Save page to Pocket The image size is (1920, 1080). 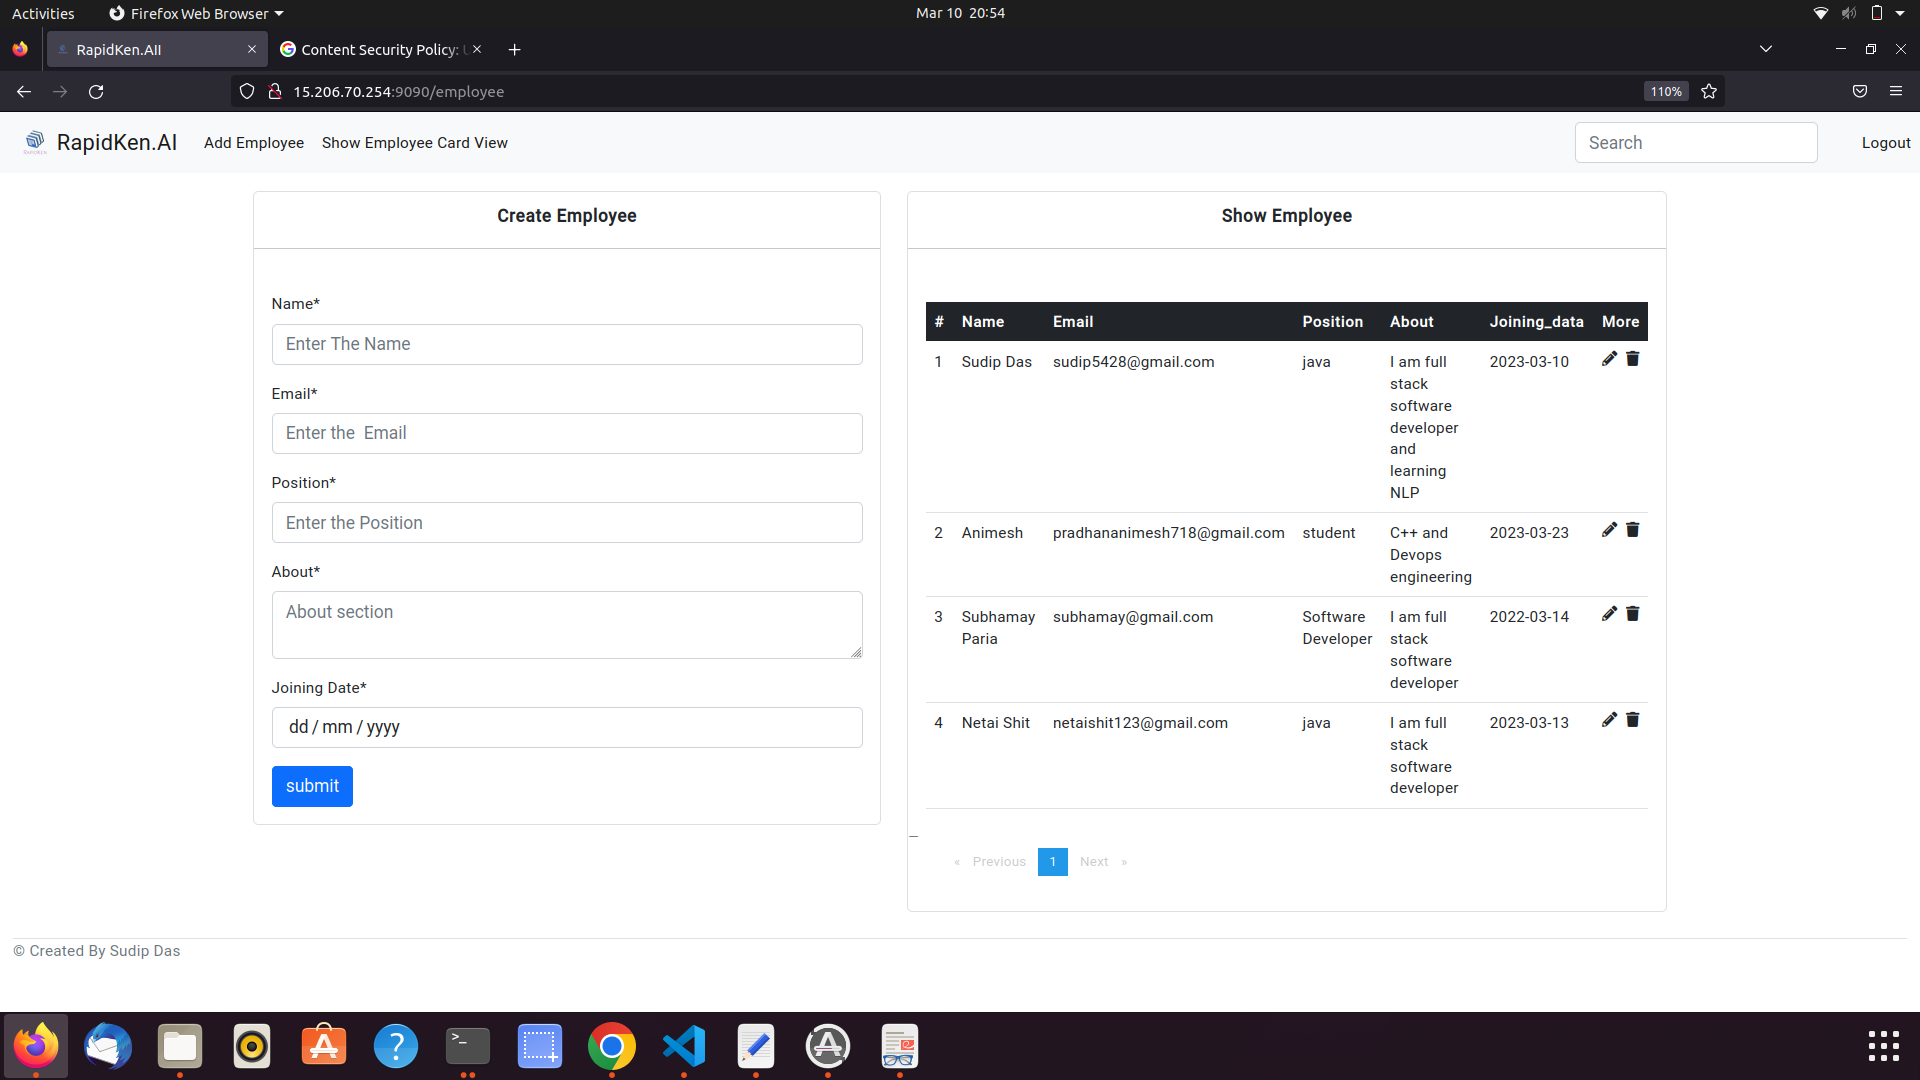click(1860, 91)
